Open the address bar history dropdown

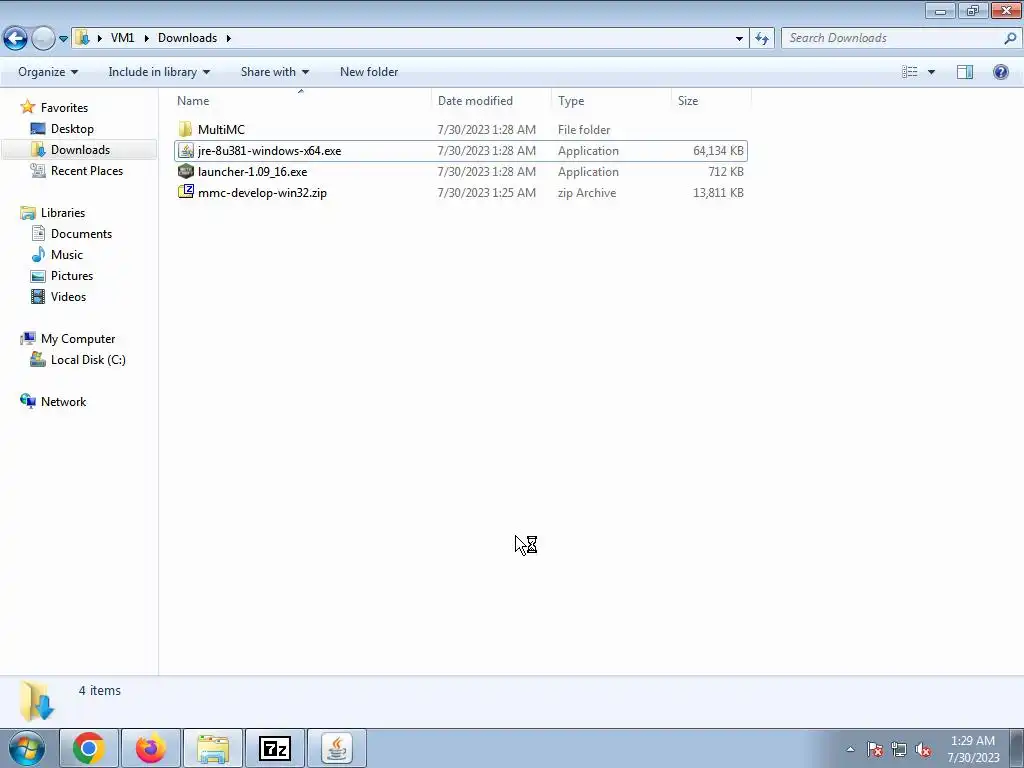(739, 39)
